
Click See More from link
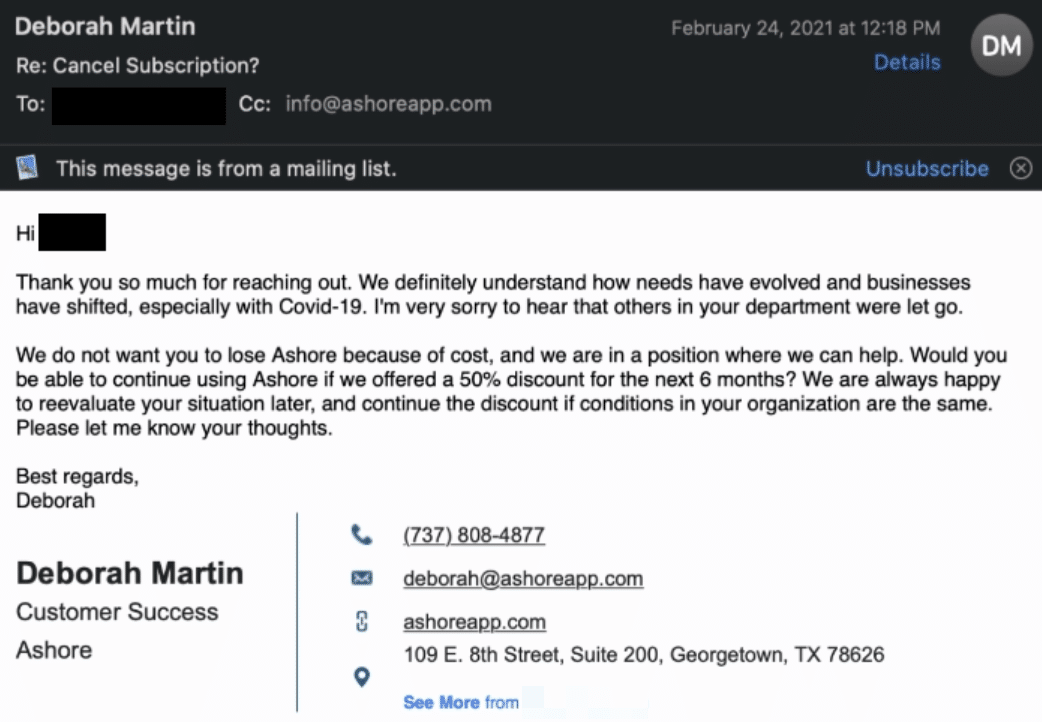click(x=461, y=702)
